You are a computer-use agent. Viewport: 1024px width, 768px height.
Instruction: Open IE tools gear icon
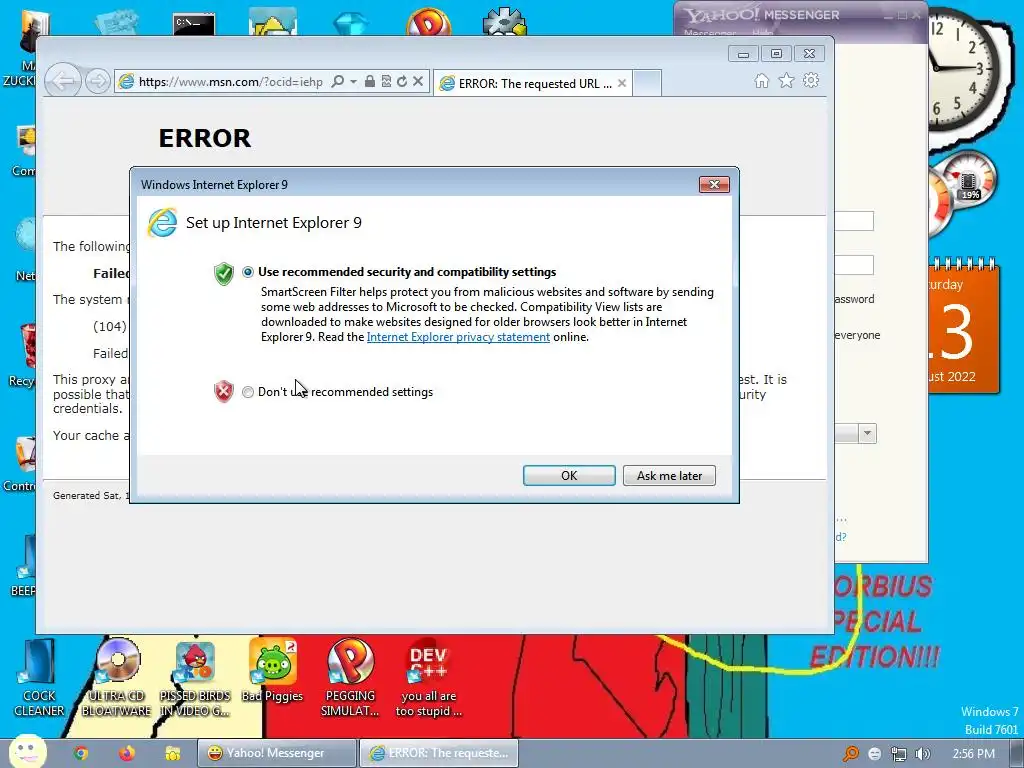point(811,80)
